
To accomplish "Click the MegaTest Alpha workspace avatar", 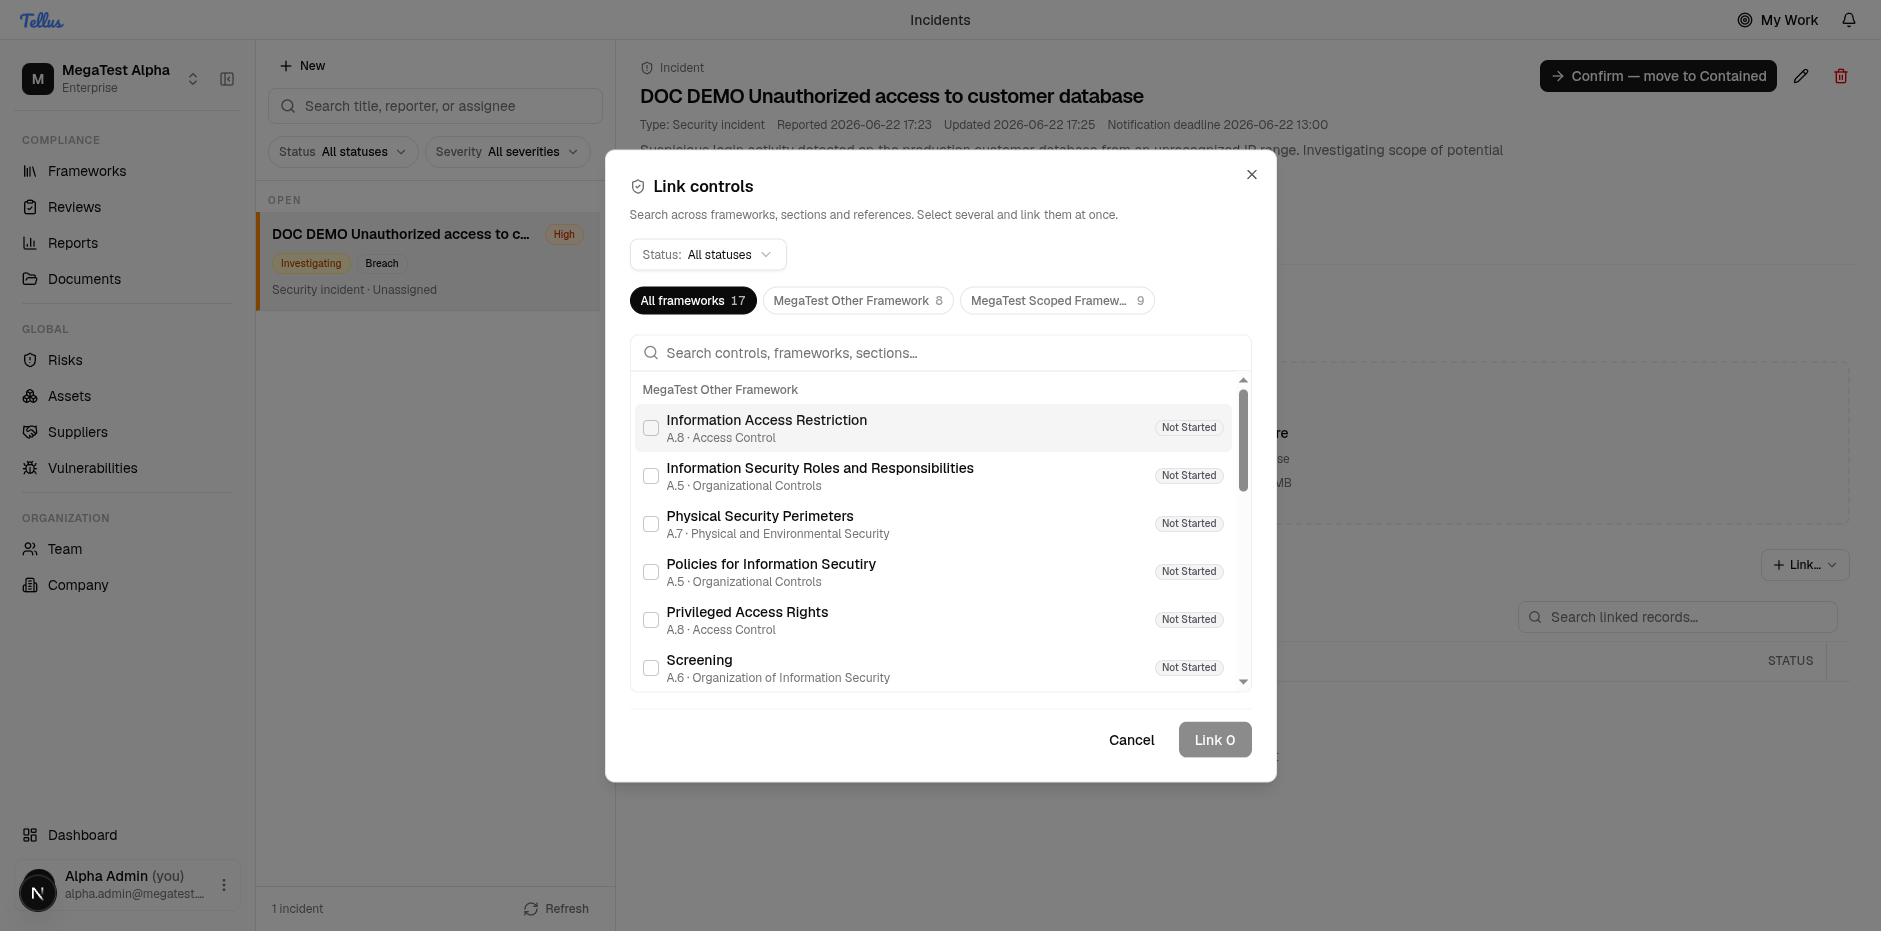I will (38, 79).
